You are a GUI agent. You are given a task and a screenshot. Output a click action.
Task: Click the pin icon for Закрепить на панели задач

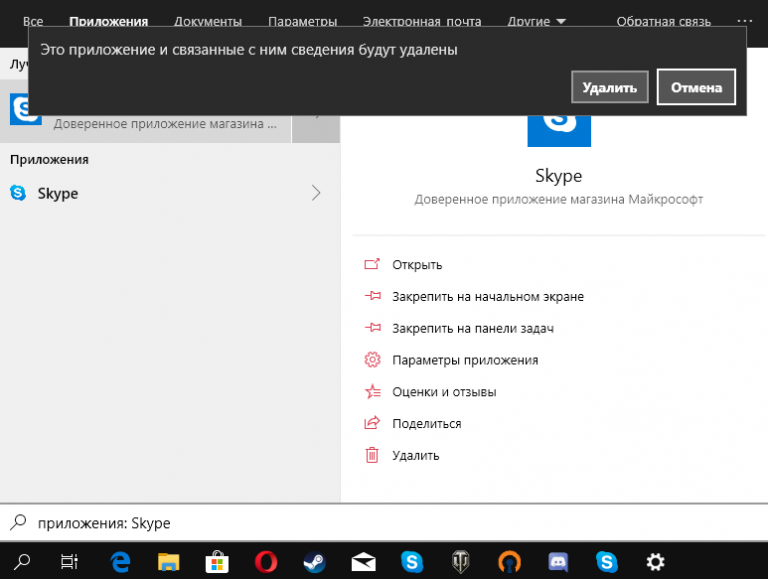[373, 328]
